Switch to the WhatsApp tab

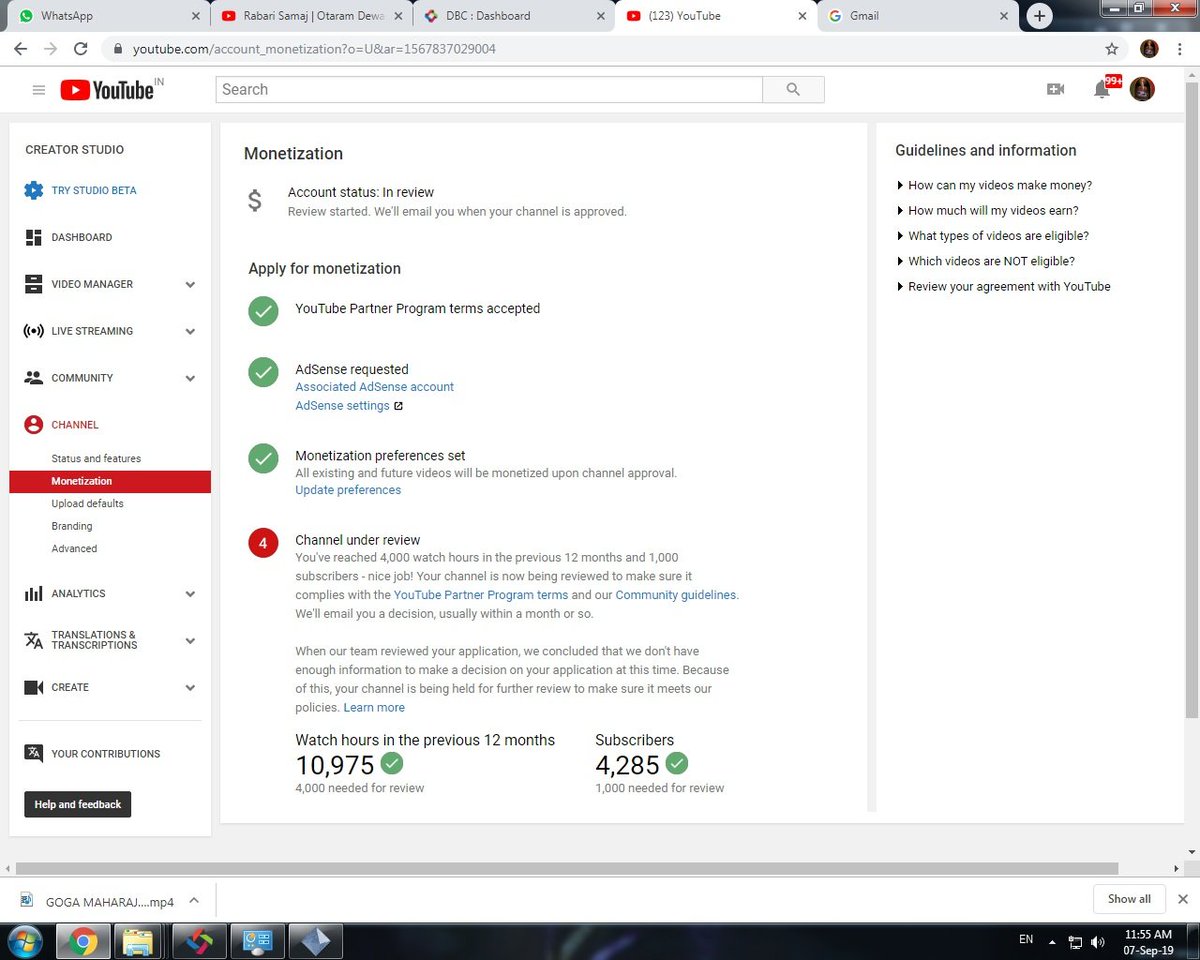106,16
